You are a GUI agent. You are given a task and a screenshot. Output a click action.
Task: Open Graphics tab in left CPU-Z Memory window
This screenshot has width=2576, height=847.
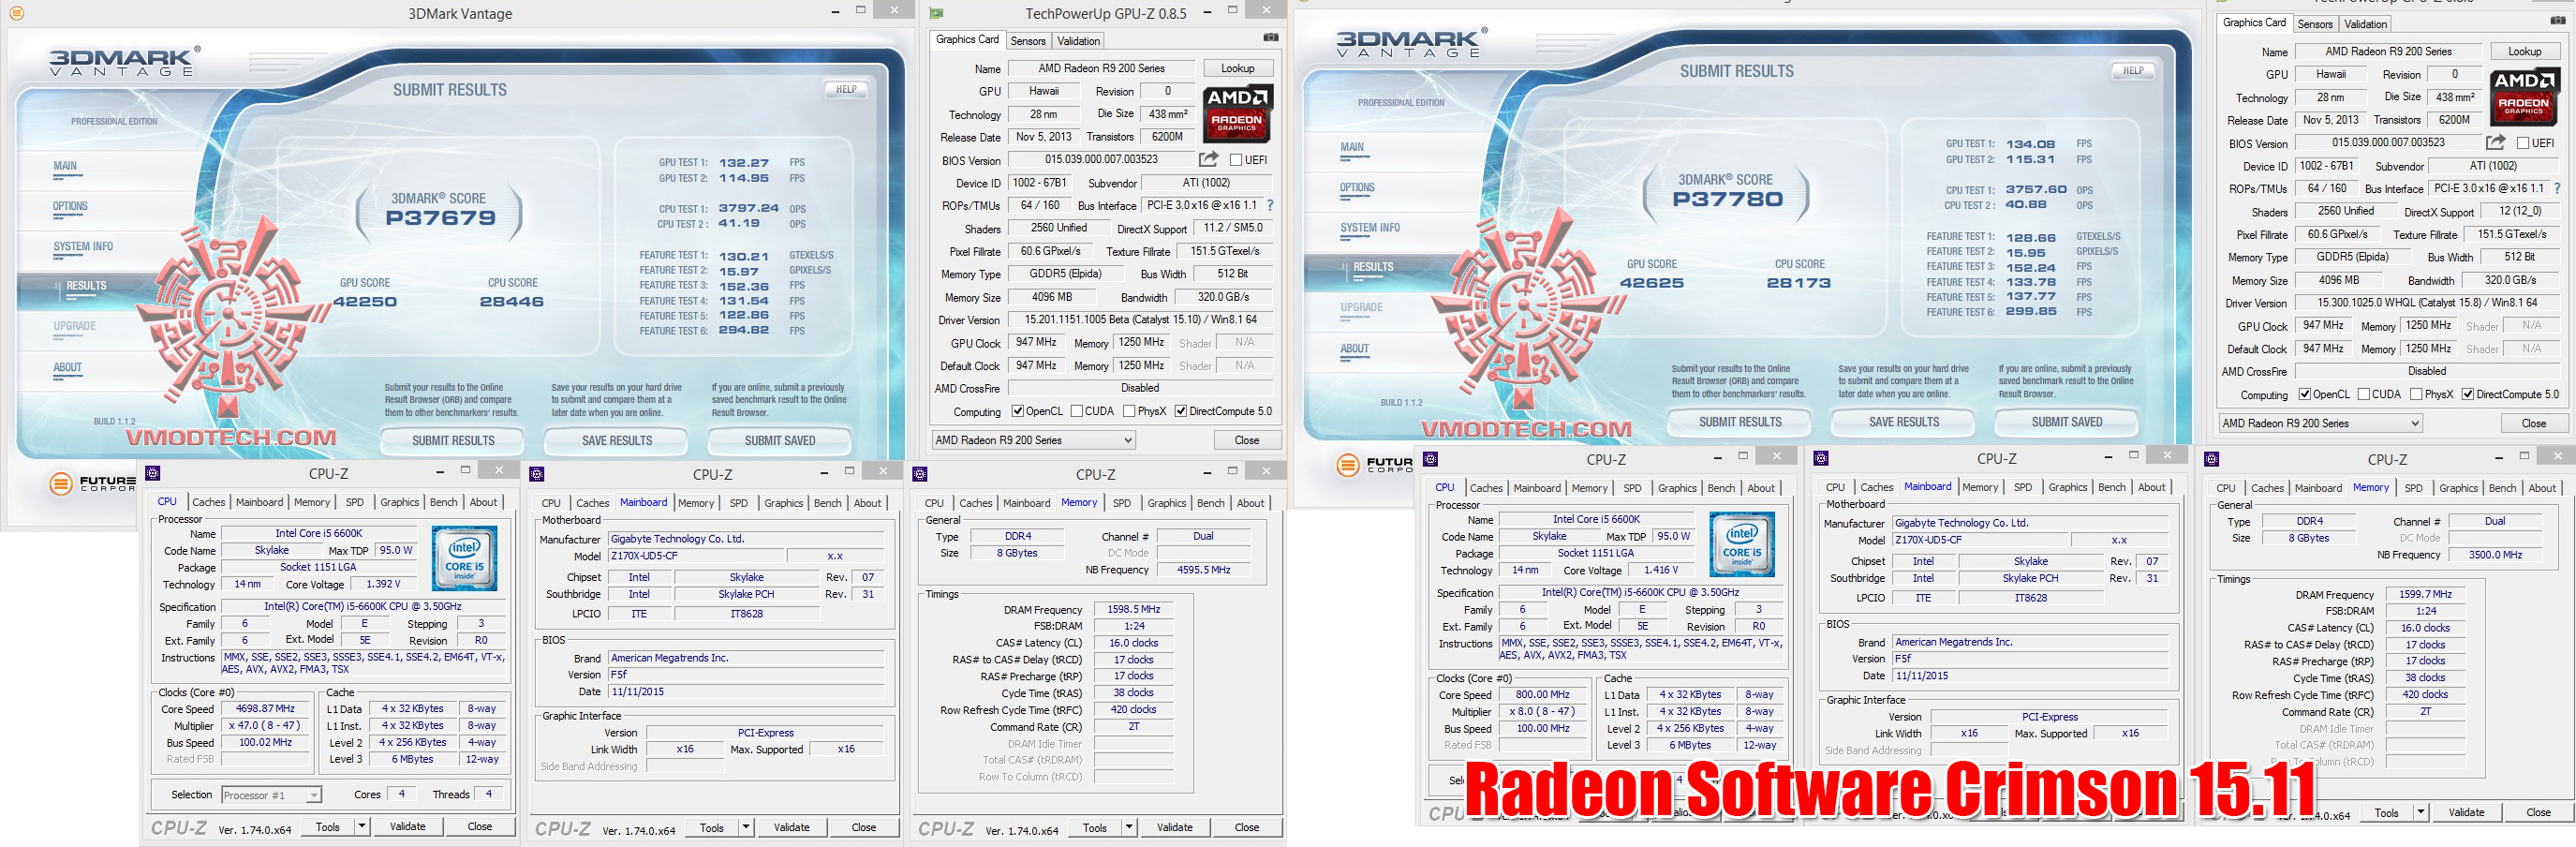point(1167,503)
